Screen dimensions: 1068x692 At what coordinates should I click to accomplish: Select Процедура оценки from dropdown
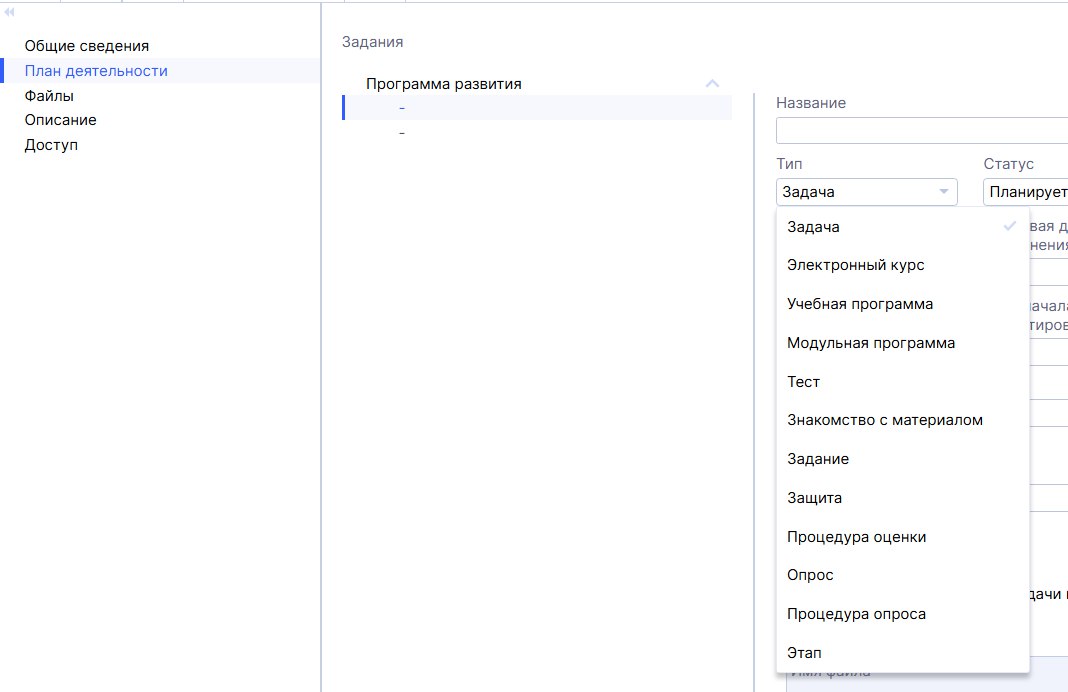point(856,537)
